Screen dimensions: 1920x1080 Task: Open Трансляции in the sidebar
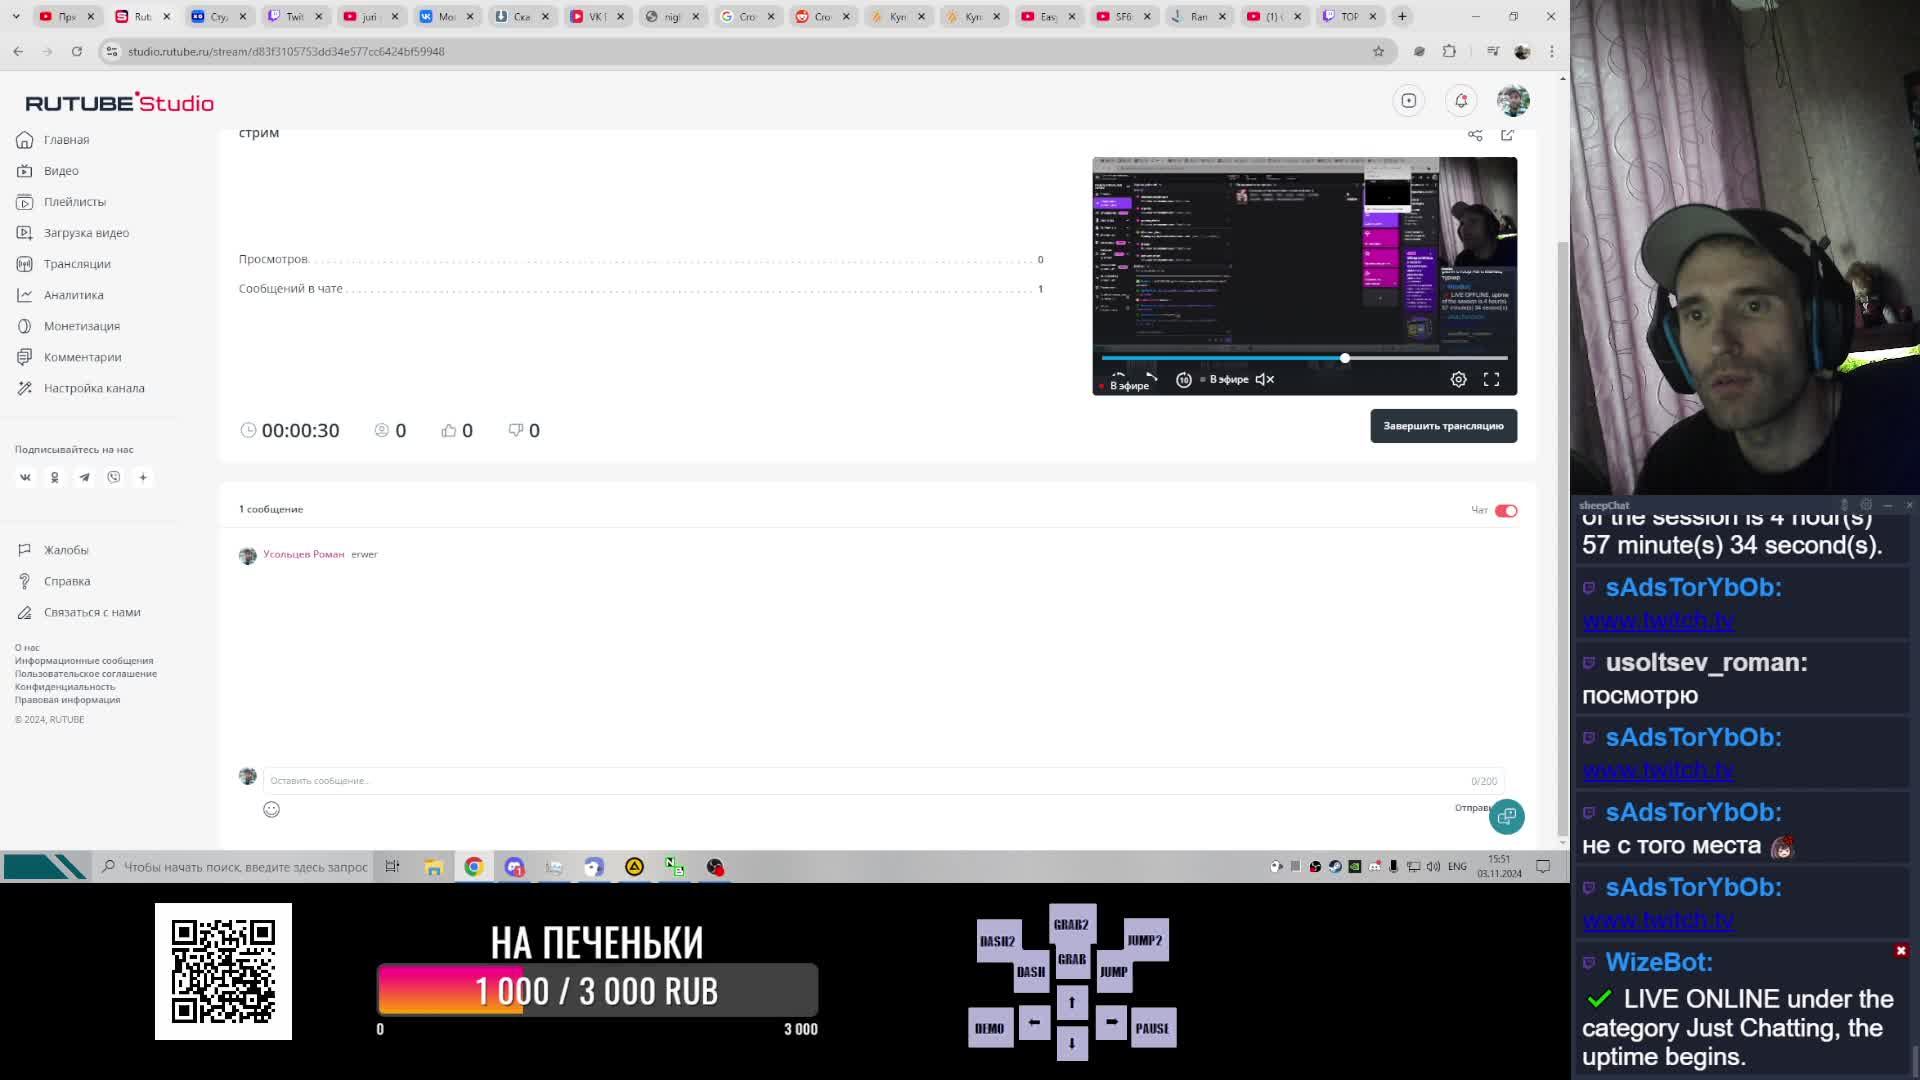click(x=77, y=264)
